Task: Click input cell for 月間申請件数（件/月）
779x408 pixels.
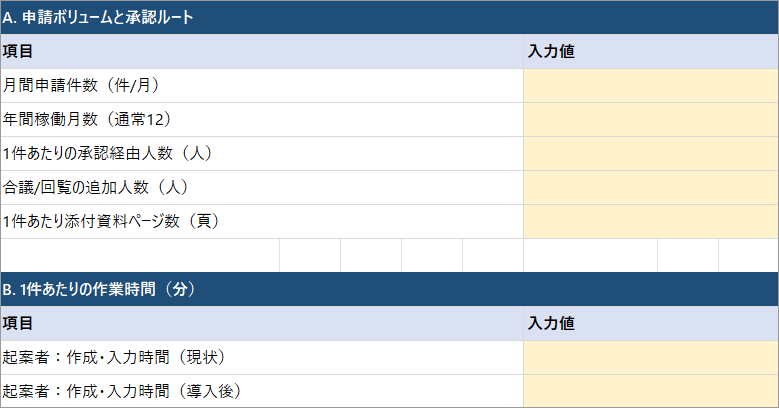Action: tap(650, 86)
